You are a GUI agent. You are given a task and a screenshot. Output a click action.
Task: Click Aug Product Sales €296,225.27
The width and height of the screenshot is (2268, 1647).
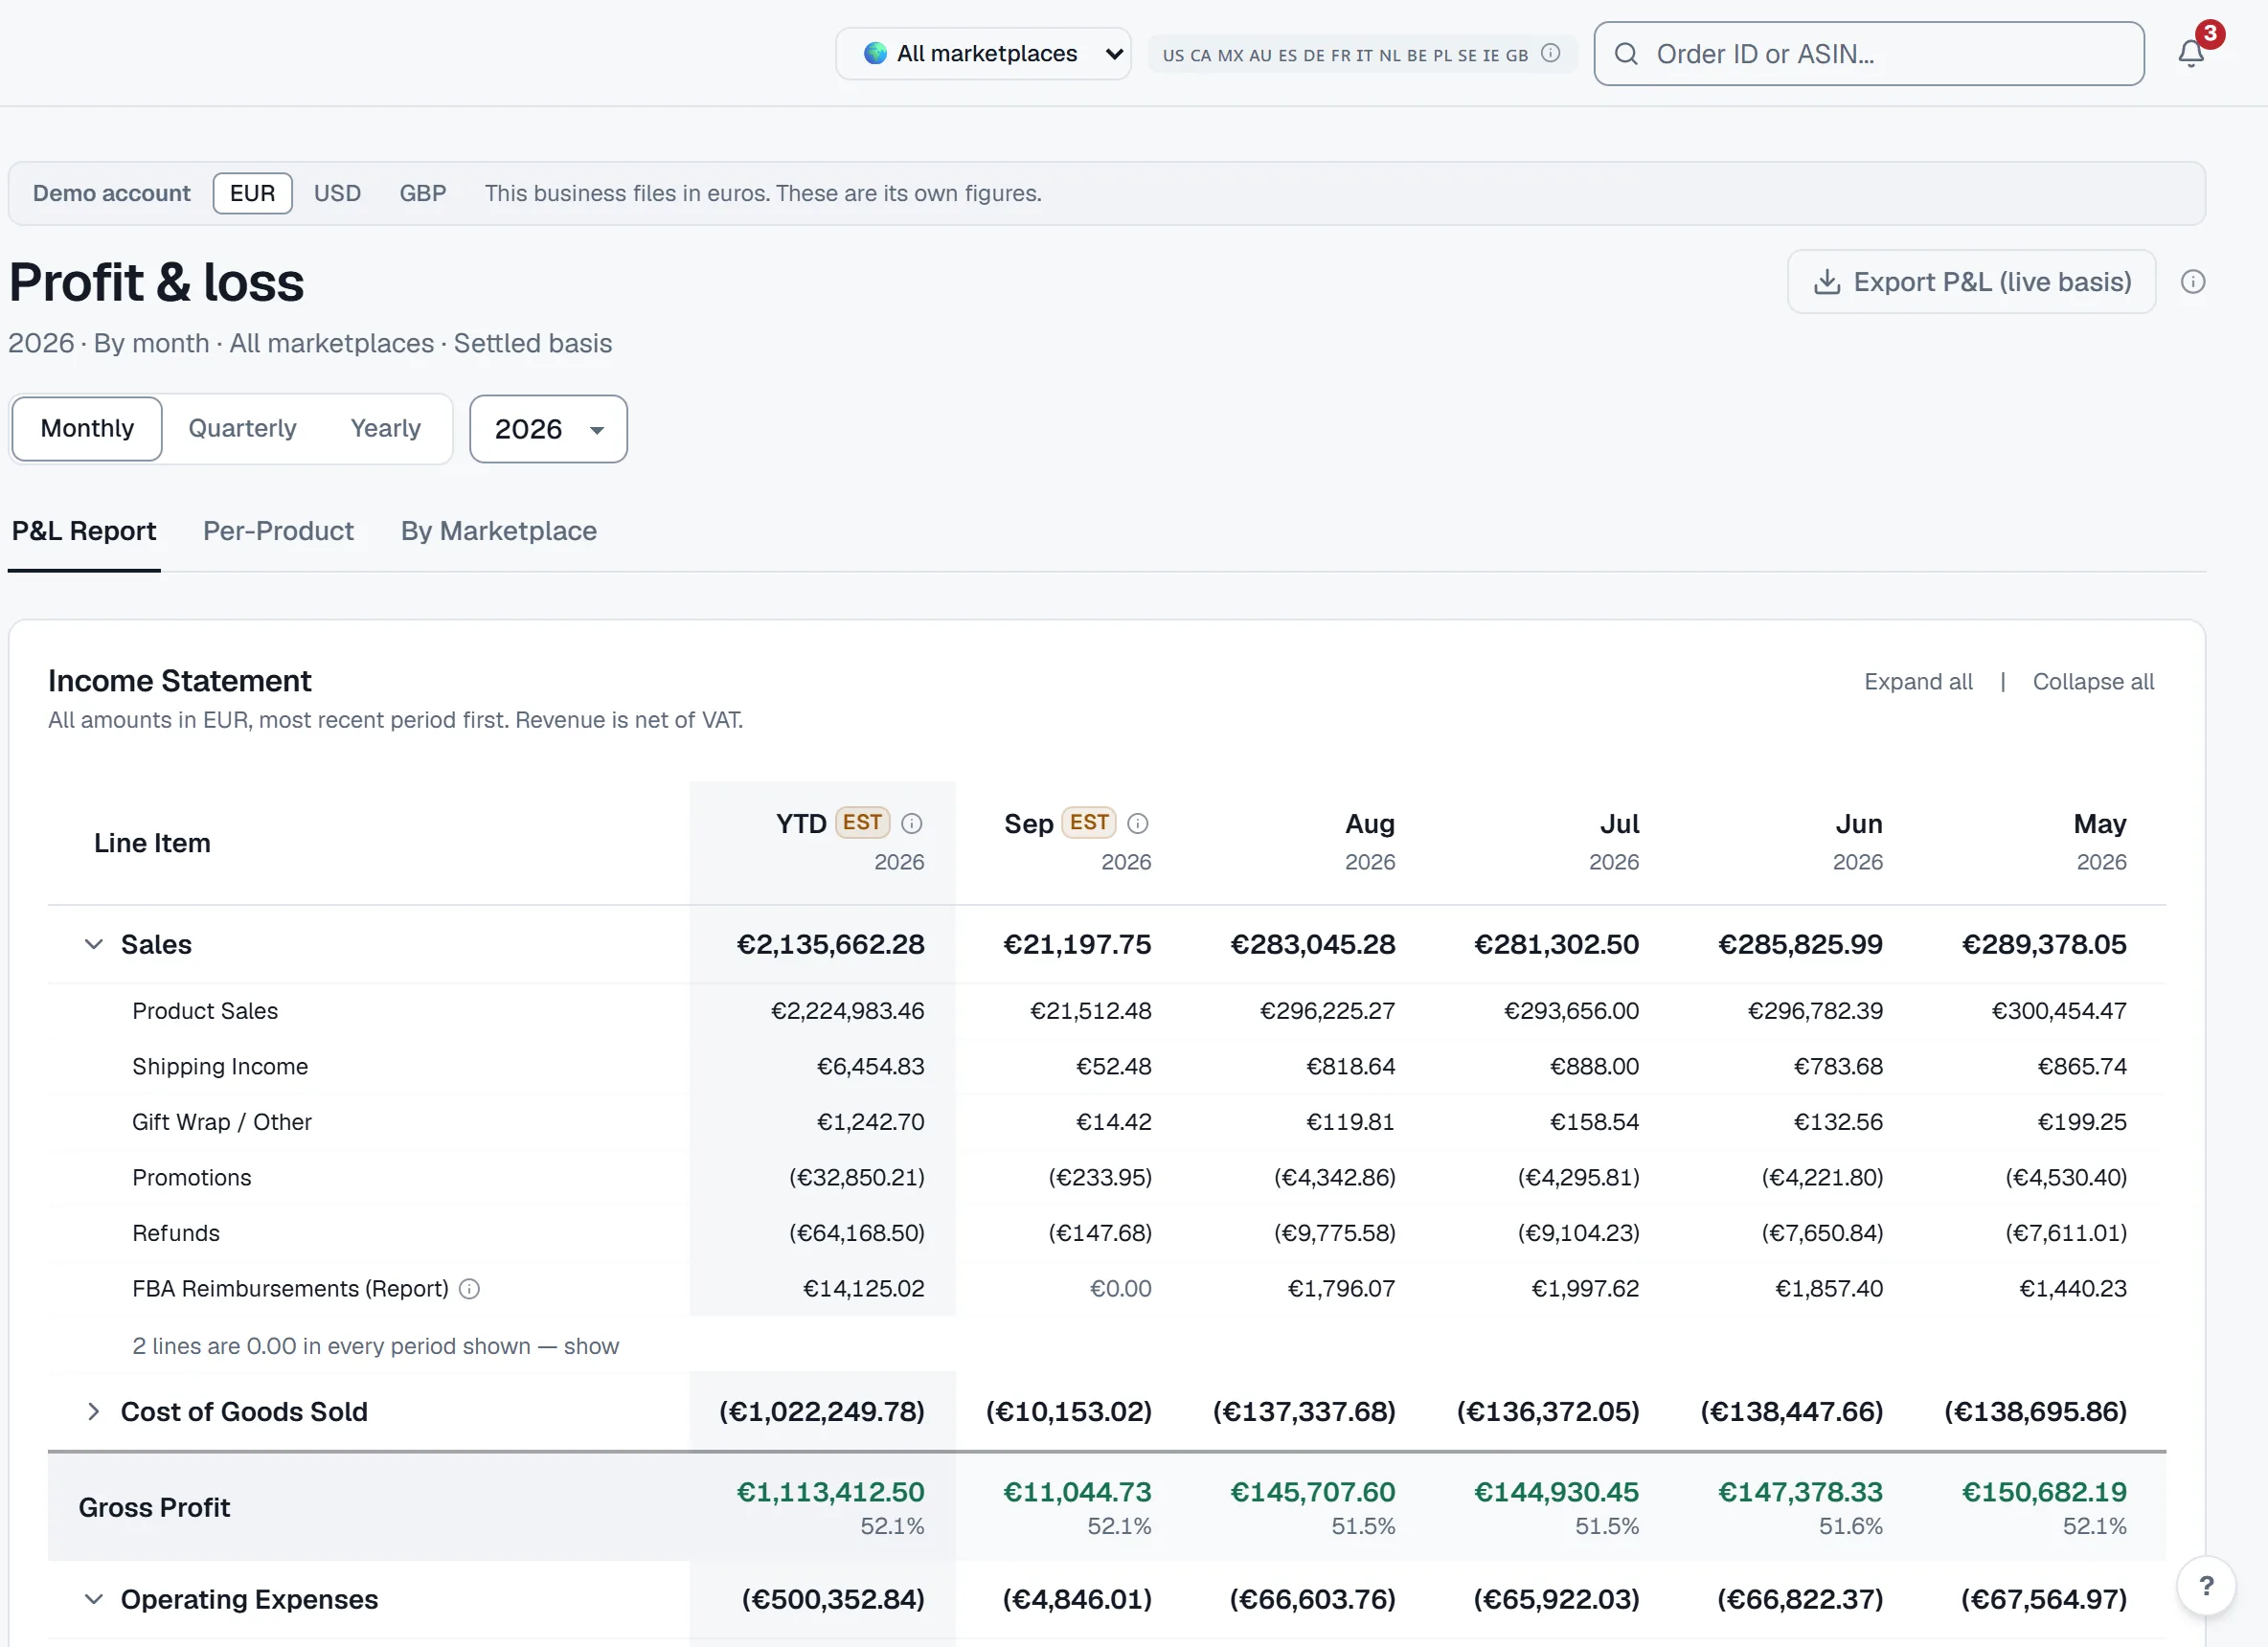(x=1327, y=1012)
